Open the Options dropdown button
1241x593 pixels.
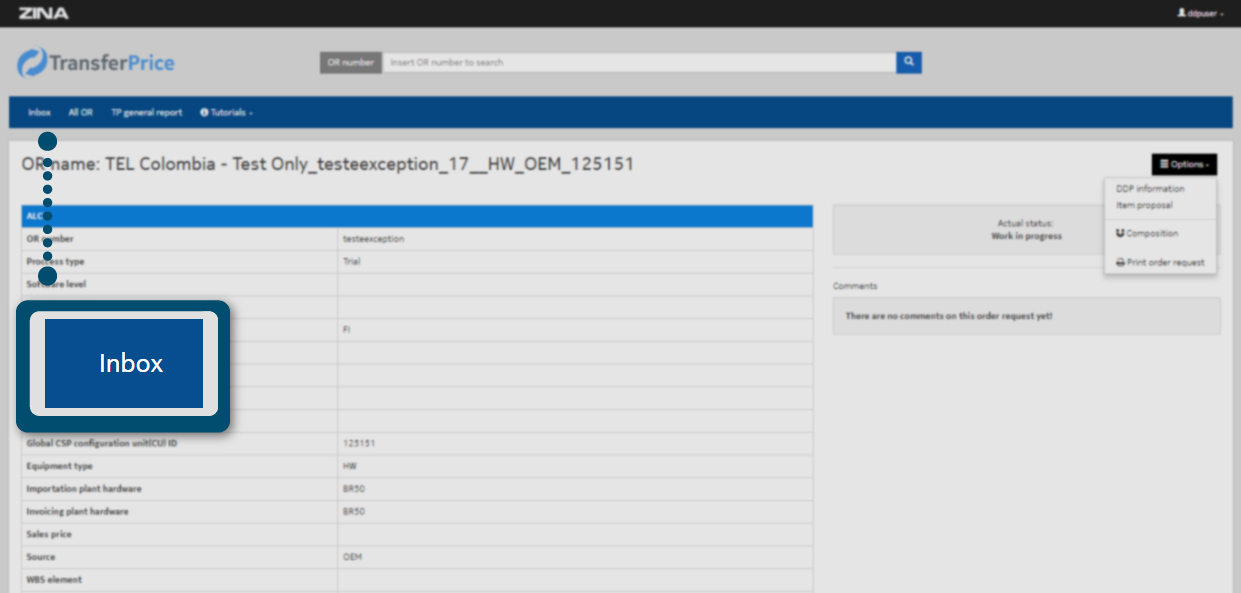[1183, 164]
